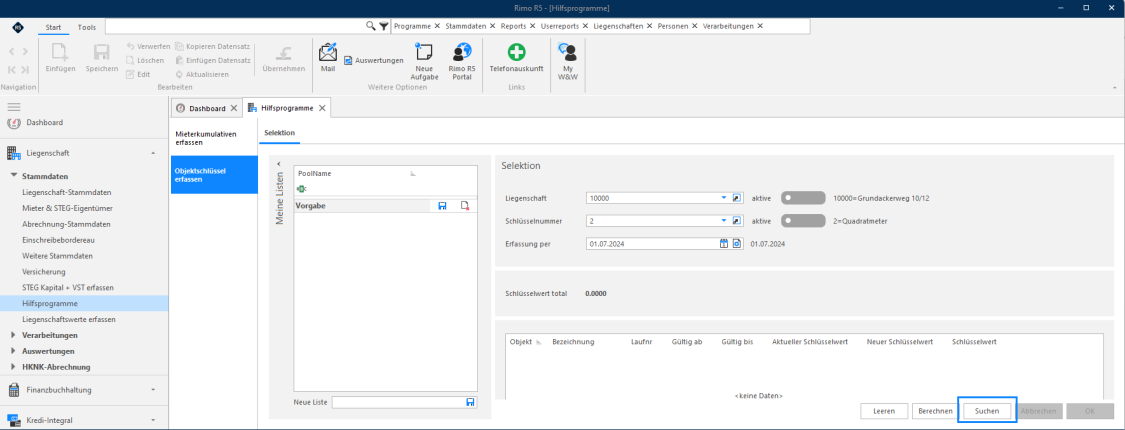Click Edit in Bearbeiten group
Image resolution: width=1125 pixels, height=430 pixels.
point(138,74)
